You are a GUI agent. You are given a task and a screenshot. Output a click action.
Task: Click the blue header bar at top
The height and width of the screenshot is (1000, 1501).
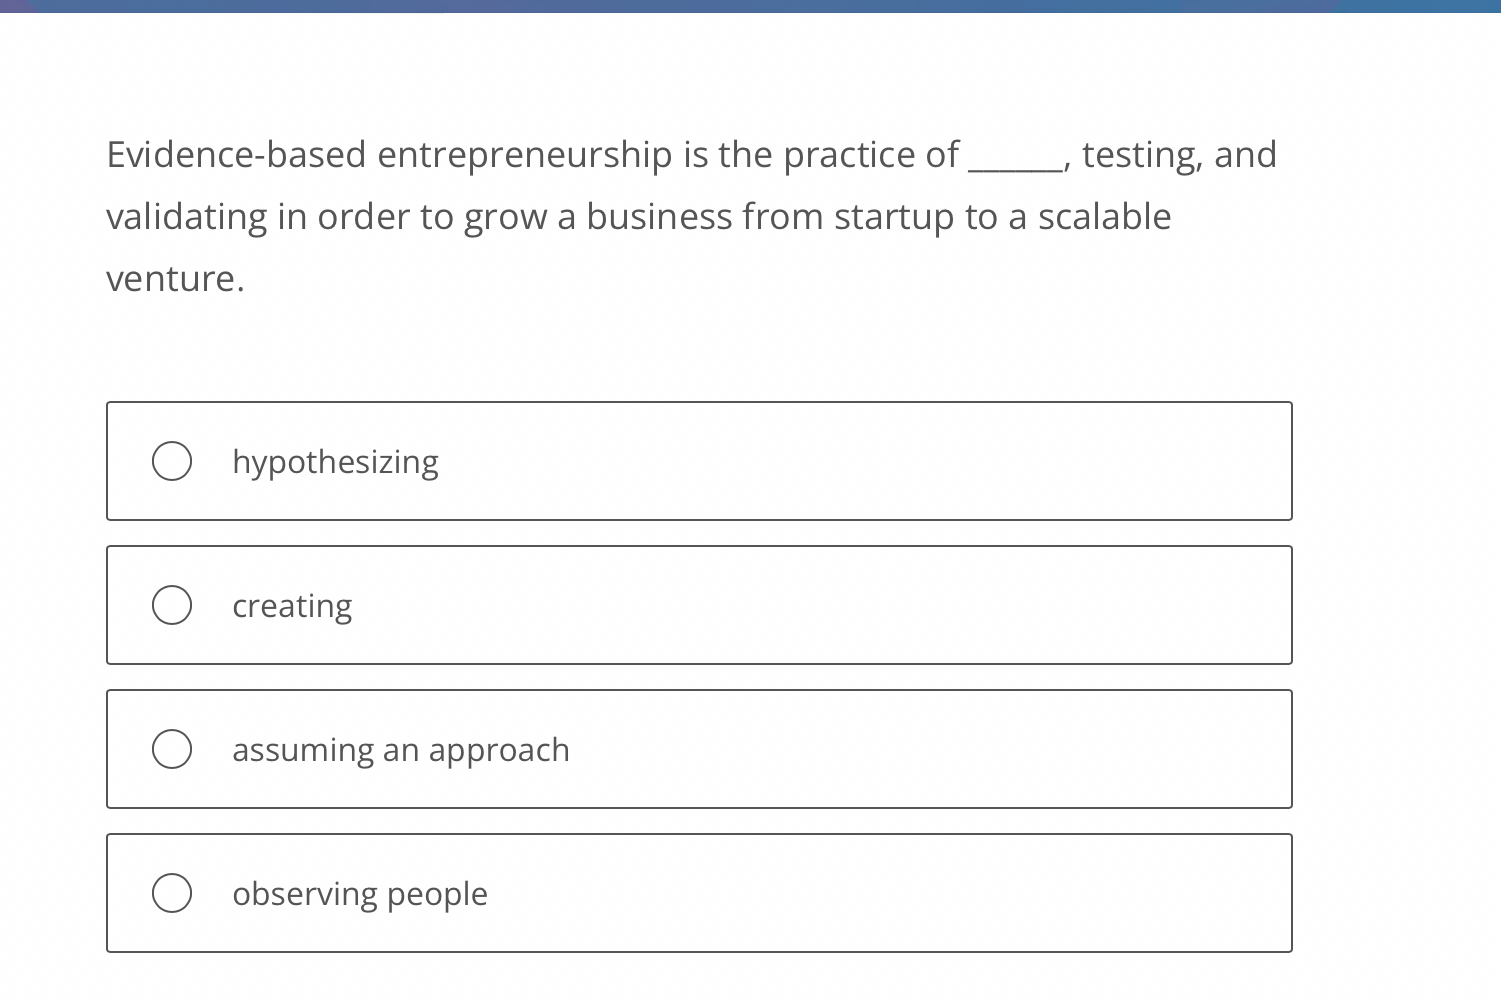(x=750, y=8)
